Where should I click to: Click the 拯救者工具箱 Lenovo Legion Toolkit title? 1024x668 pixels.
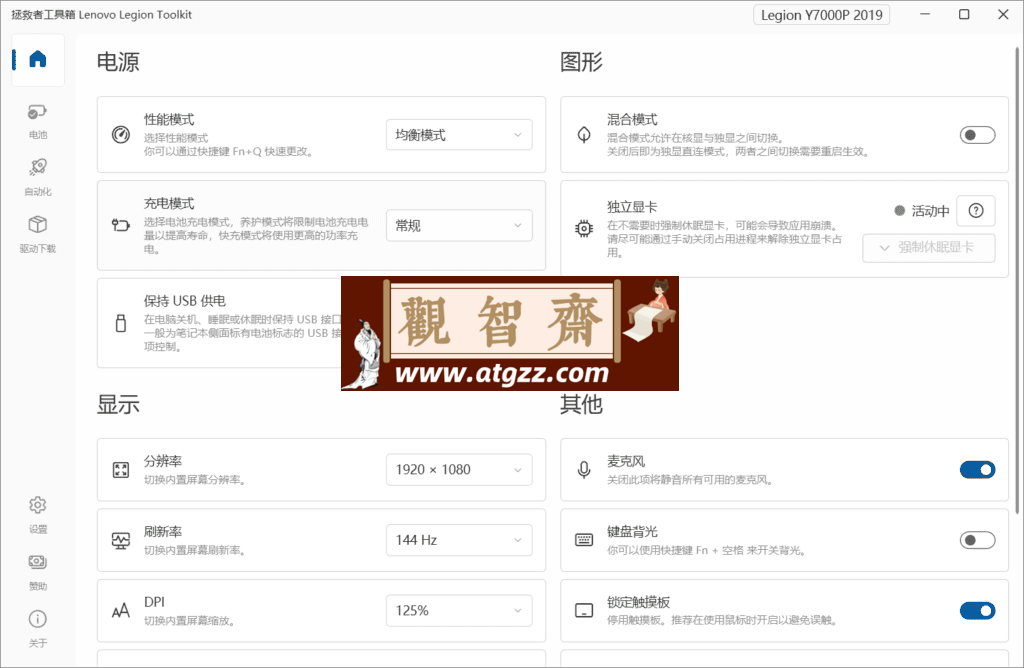point(102,14)
